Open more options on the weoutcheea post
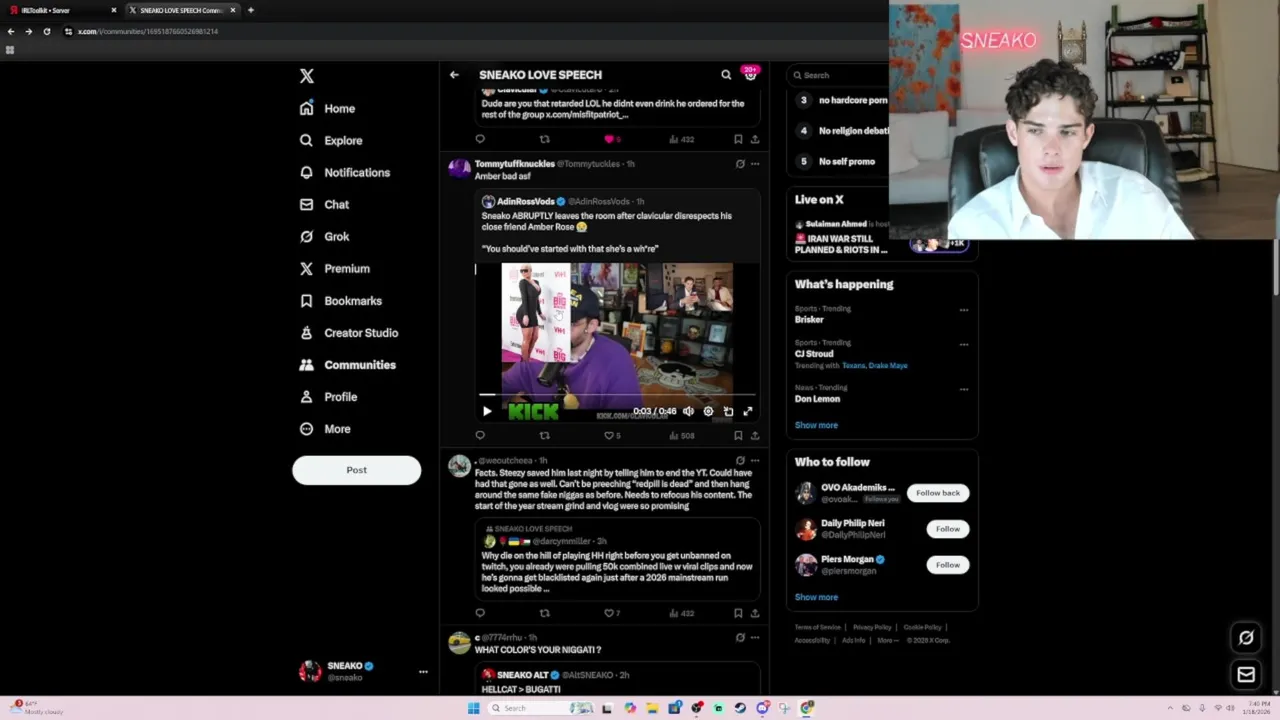Viewport: 1280px width, 720px height. (x=755, y=461)
